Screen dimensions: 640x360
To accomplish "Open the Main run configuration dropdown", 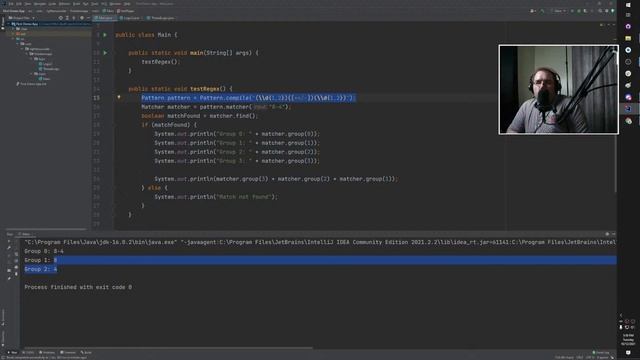I will click(x=559, y=11).
